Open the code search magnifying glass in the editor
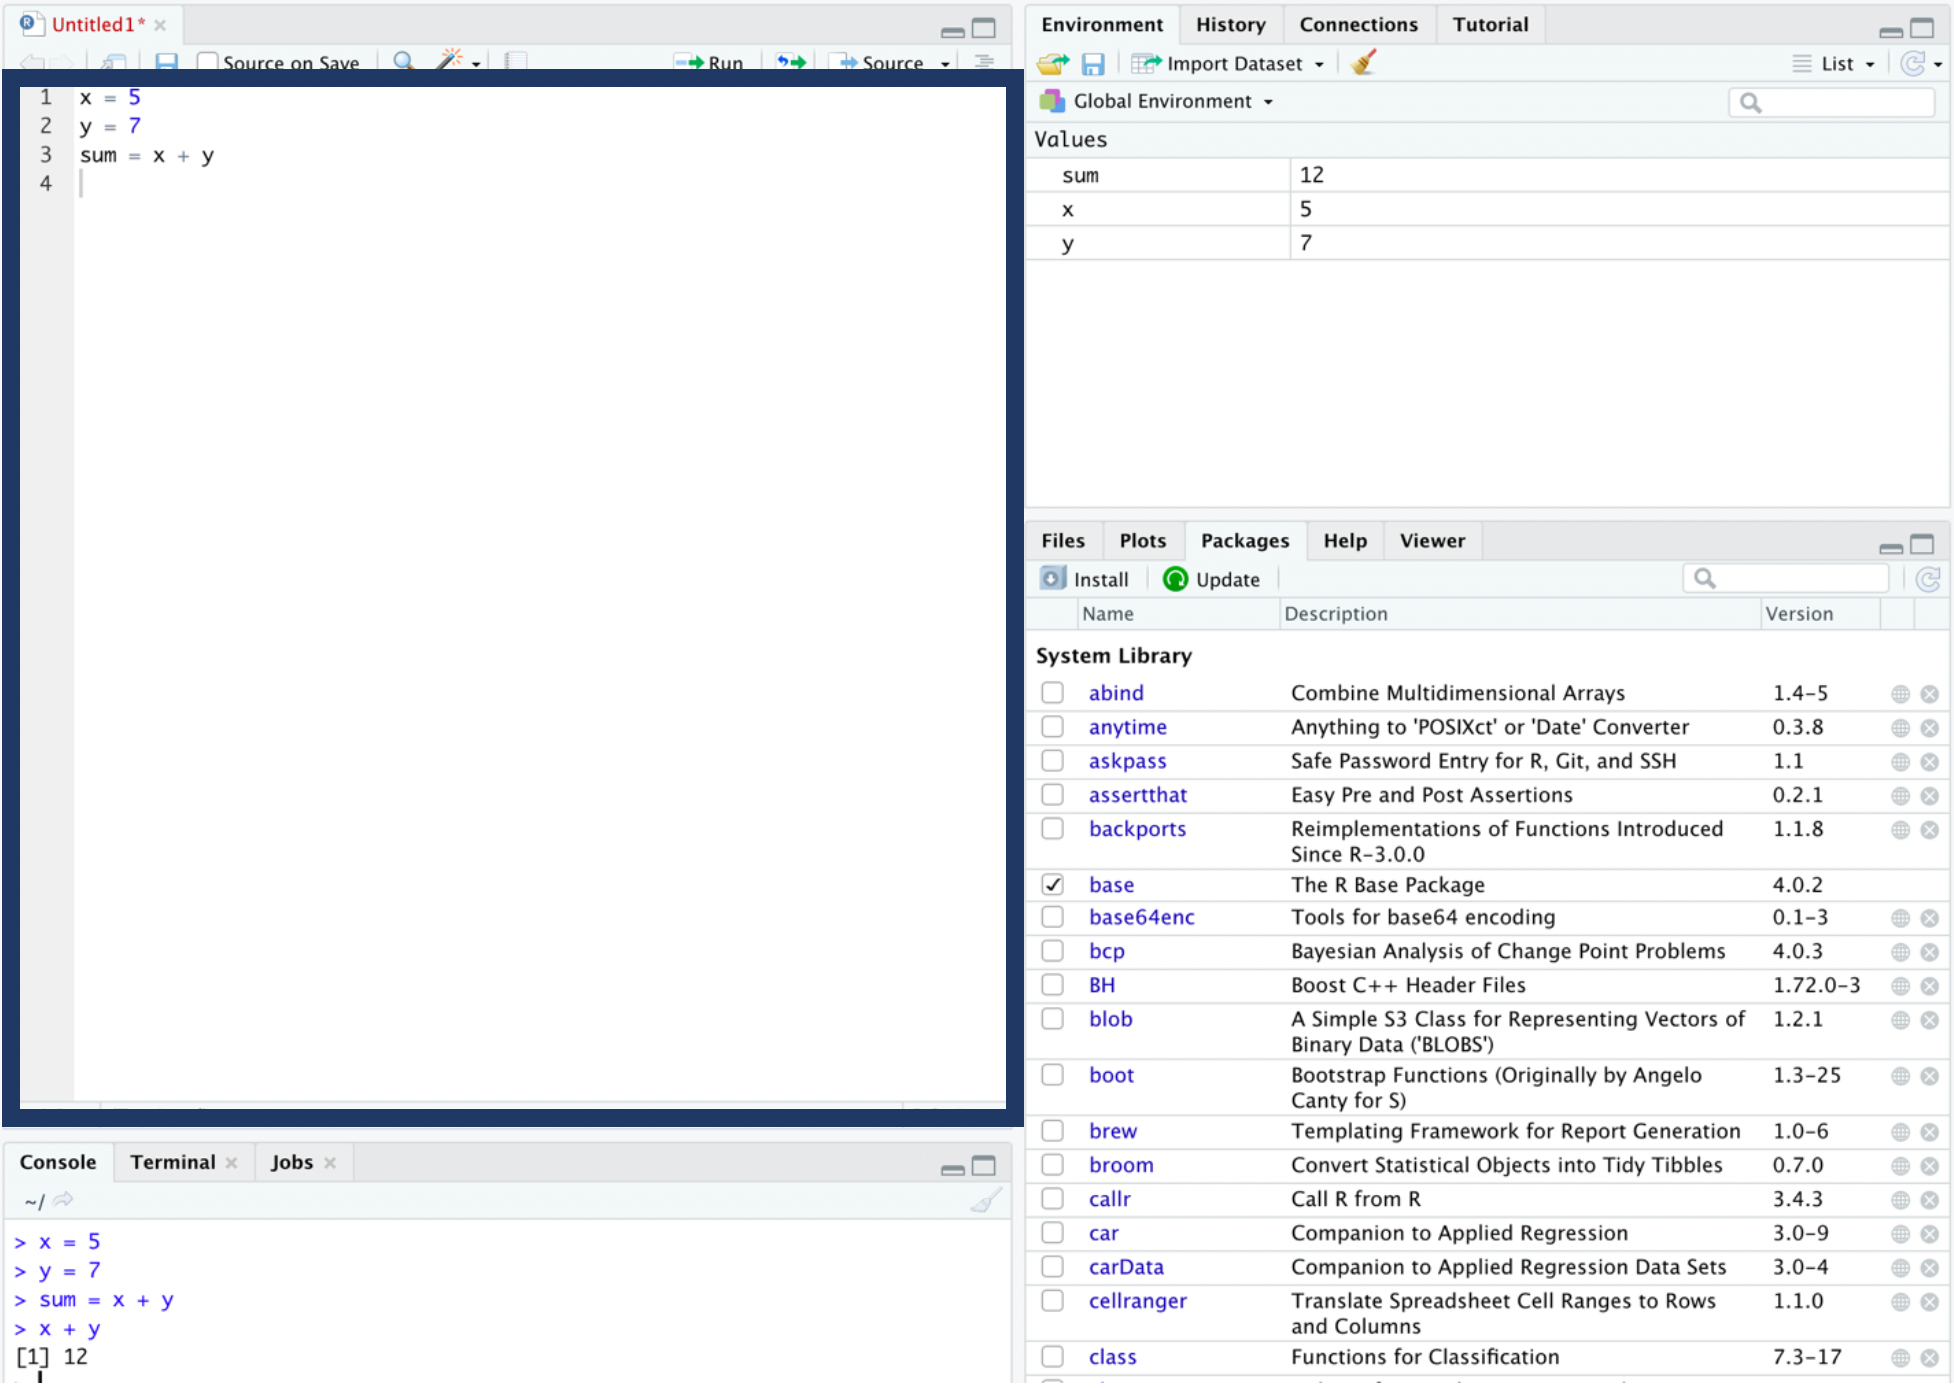This screenshot has width=1954, height=1388. click(x=404, y=62)
